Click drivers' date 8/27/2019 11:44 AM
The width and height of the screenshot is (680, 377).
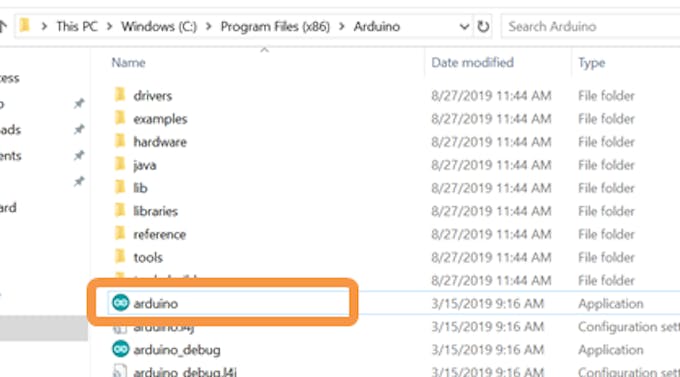491,95
